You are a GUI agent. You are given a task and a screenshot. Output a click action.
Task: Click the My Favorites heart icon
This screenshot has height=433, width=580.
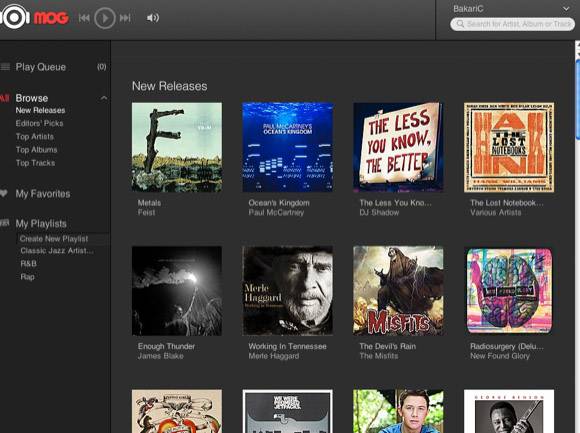[x=4, y=193]
